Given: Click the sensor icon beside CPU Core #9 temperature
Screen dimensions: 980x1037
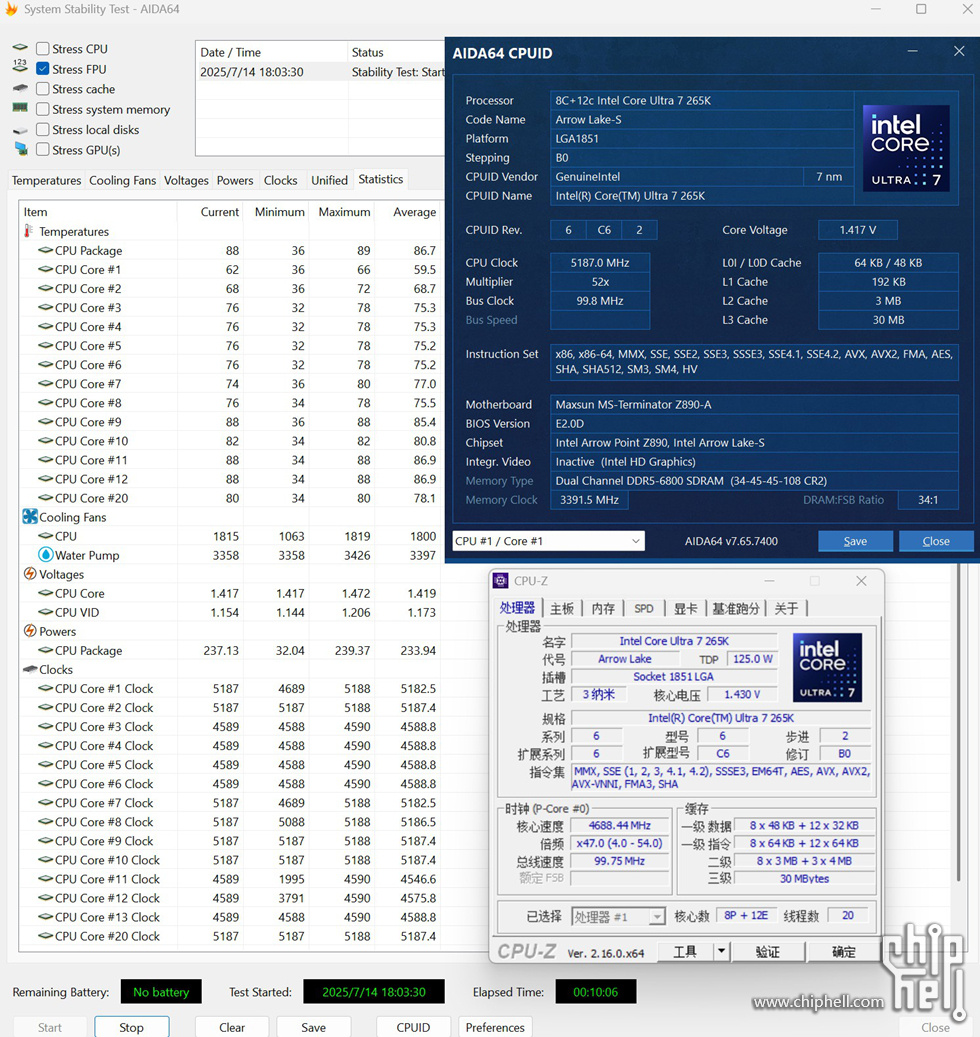Looking at the screenshot, I should (46, 421).
